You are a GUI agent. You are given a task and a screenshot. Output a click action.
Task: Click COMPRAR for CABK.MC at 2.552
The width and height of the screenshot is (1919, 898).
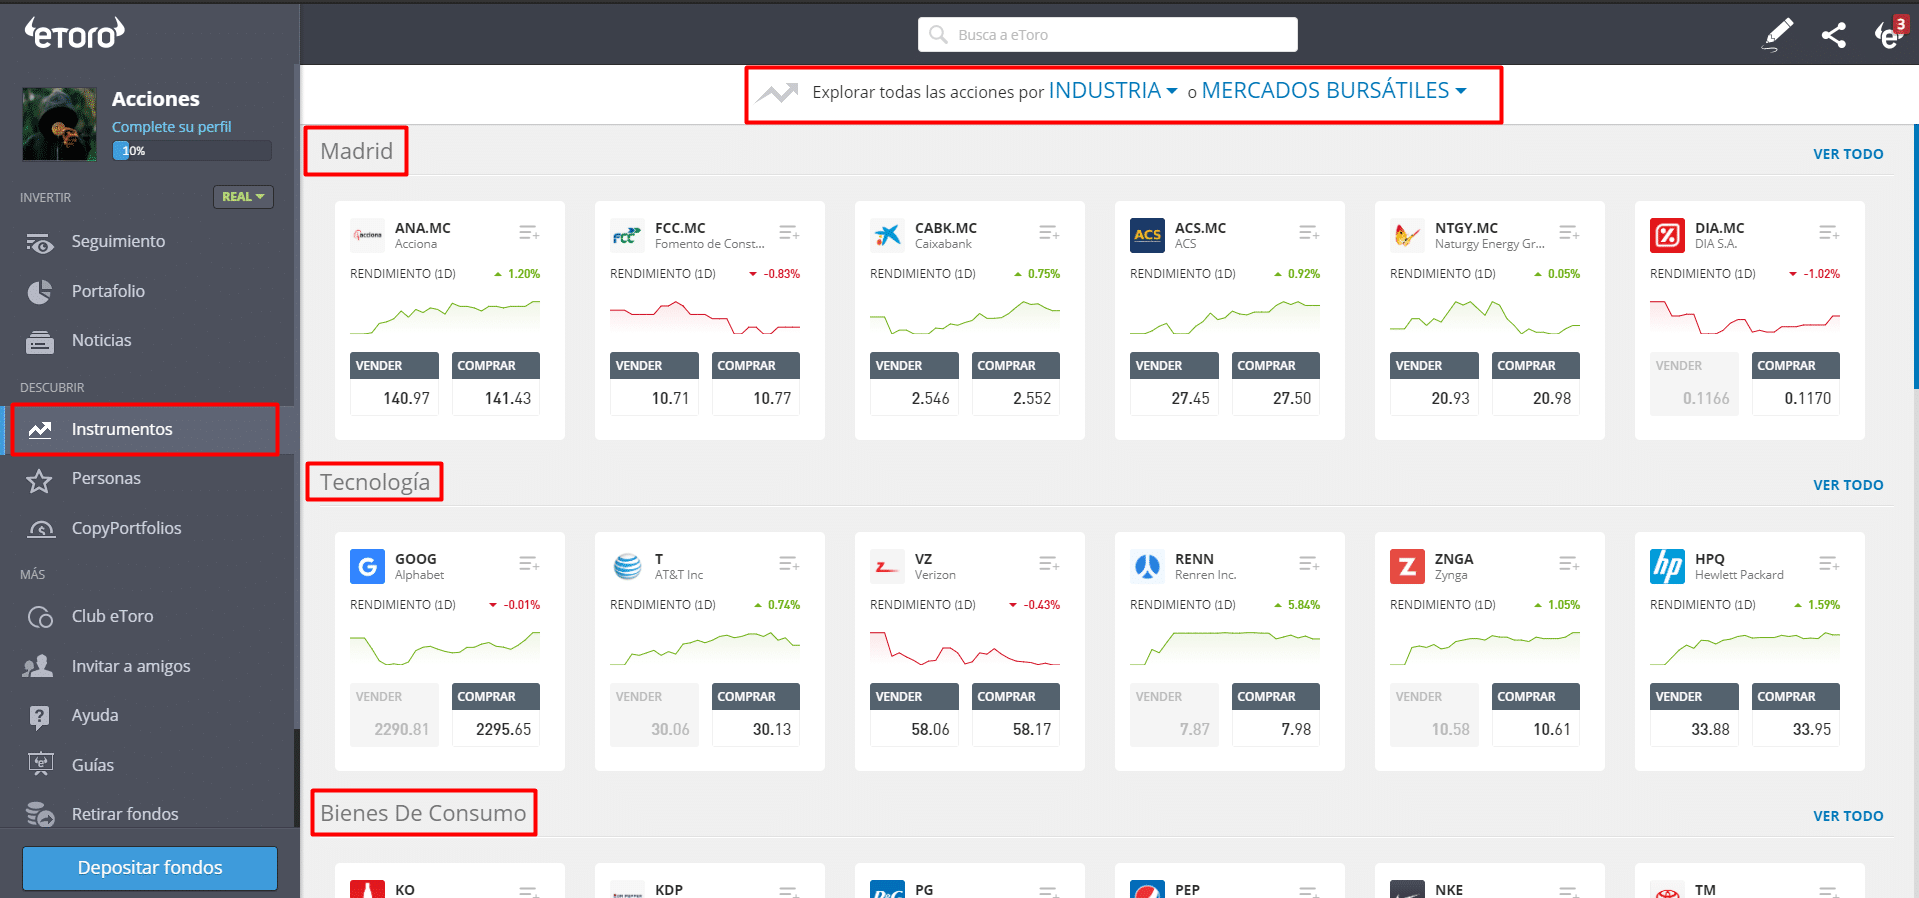1016,383
